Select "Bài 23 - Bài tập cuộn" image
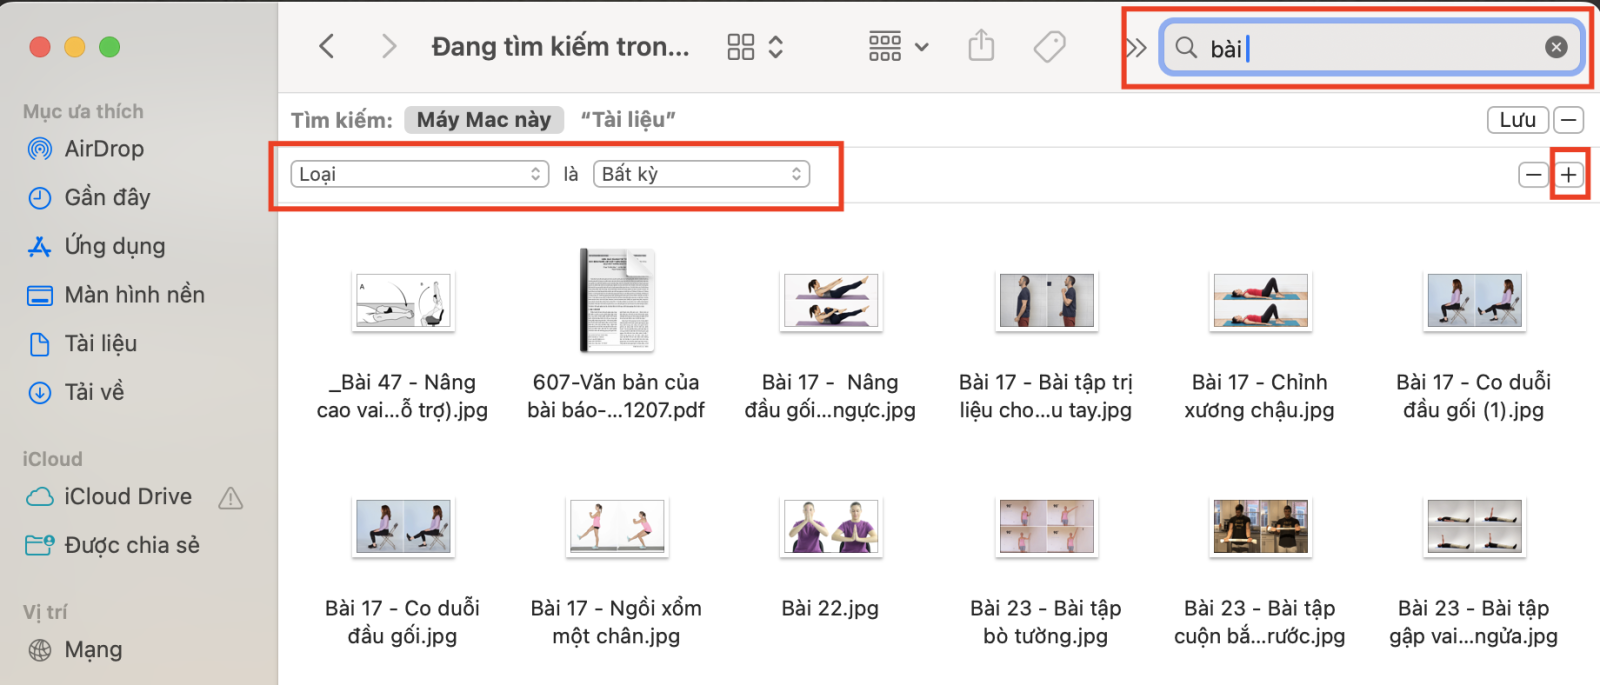 (x=1260, y=527)
